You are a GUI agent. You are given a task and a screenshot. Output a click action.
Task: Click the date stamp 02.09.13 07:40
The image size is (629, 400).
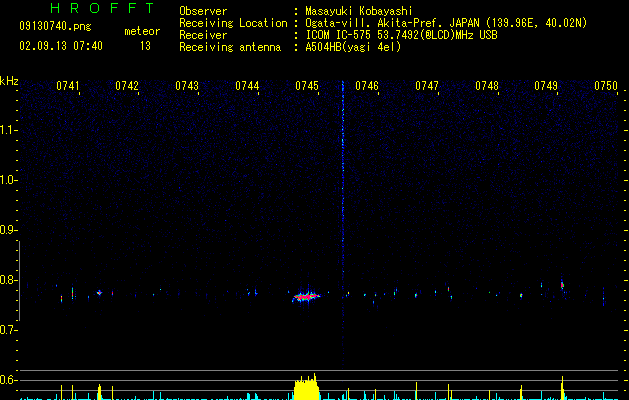tap(61, 46)
